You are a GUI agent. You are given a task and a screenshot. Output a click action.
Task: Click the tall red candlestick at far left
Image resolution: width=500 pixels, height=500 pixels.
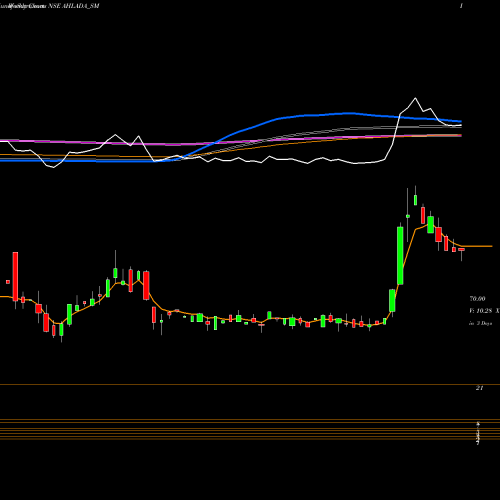15,276
